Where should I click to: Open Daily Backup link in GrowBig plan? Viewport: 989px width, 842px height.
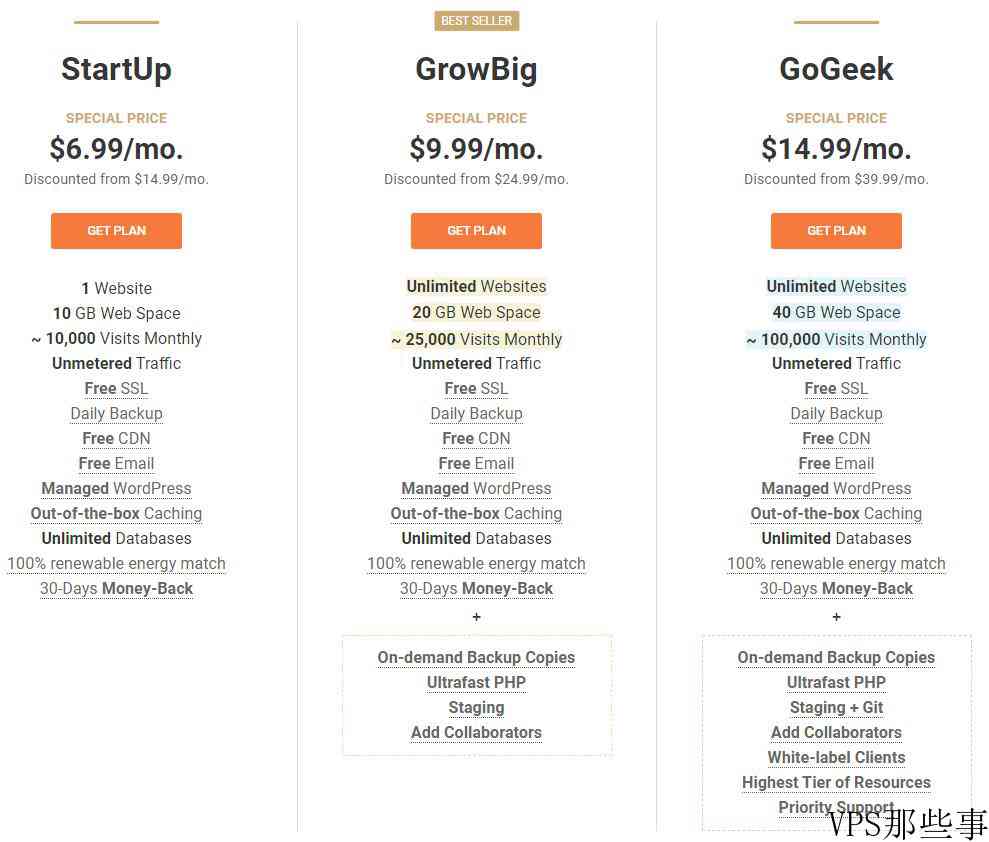pos(476,414)
